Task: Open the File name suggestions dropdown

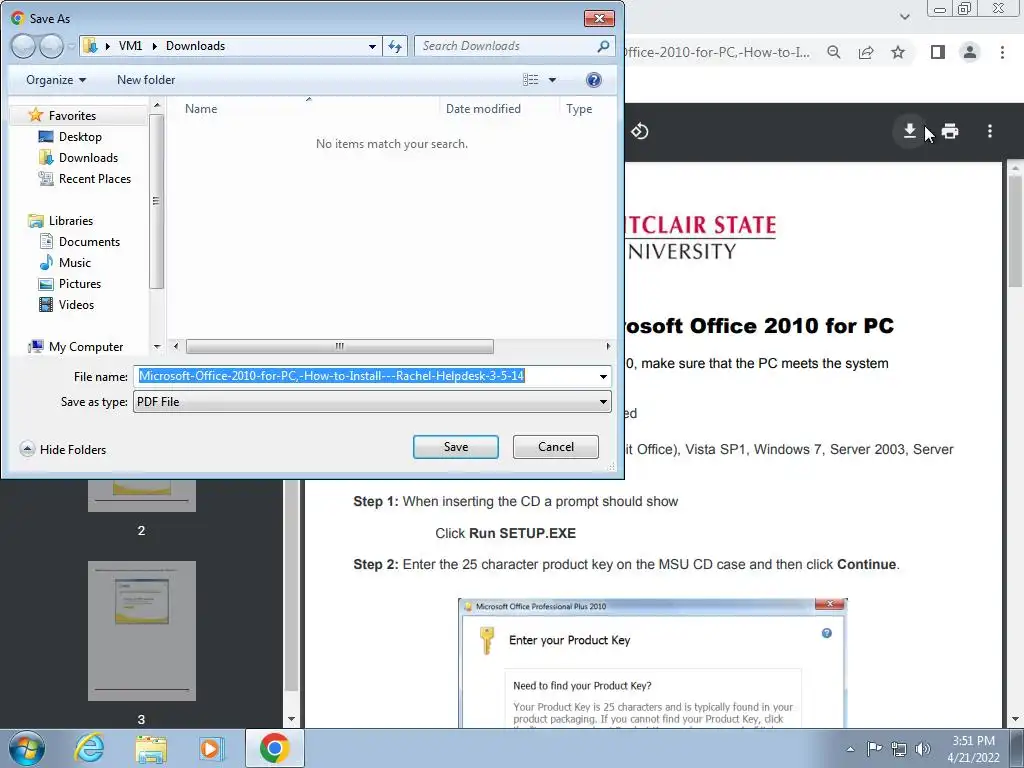Action: pyautogui.click(x=603, y=377)
